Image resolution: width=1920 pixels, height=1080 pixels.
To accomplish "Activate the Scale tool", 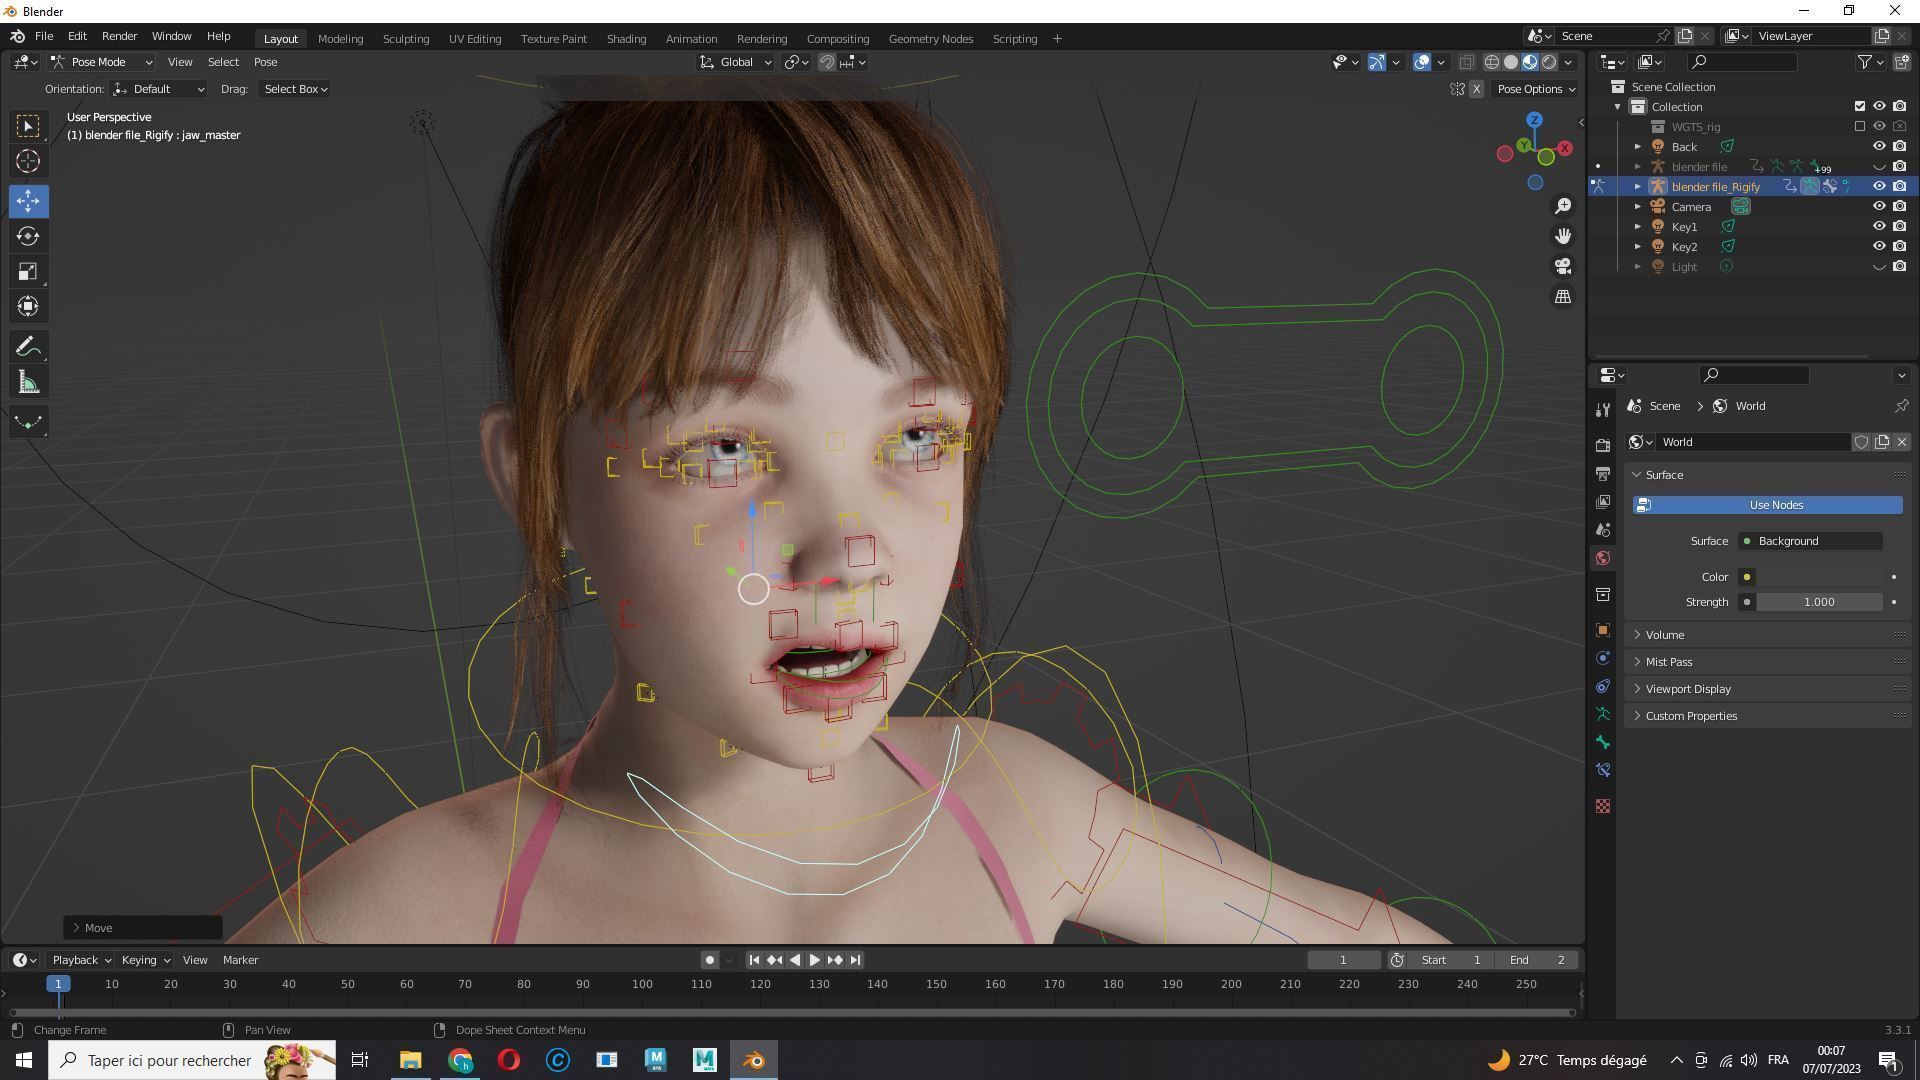I will tap(28, 271).
